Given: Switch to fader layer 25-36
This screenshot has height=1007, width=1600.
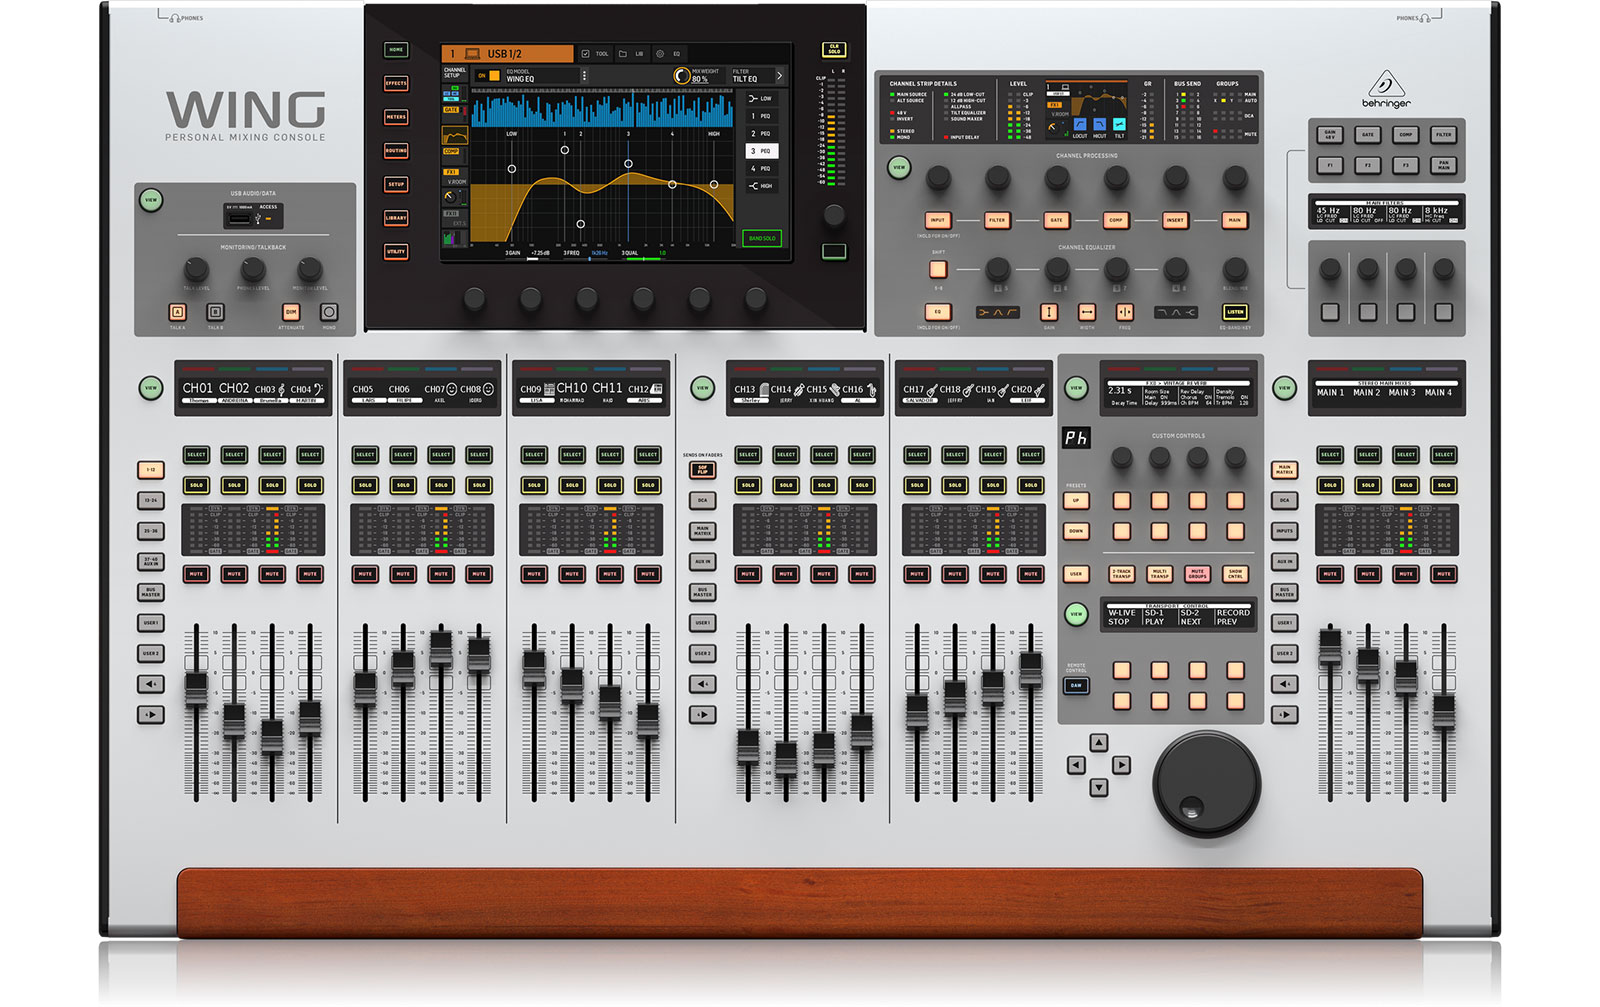Looking at the screenshot, I should tap(151, 531).
